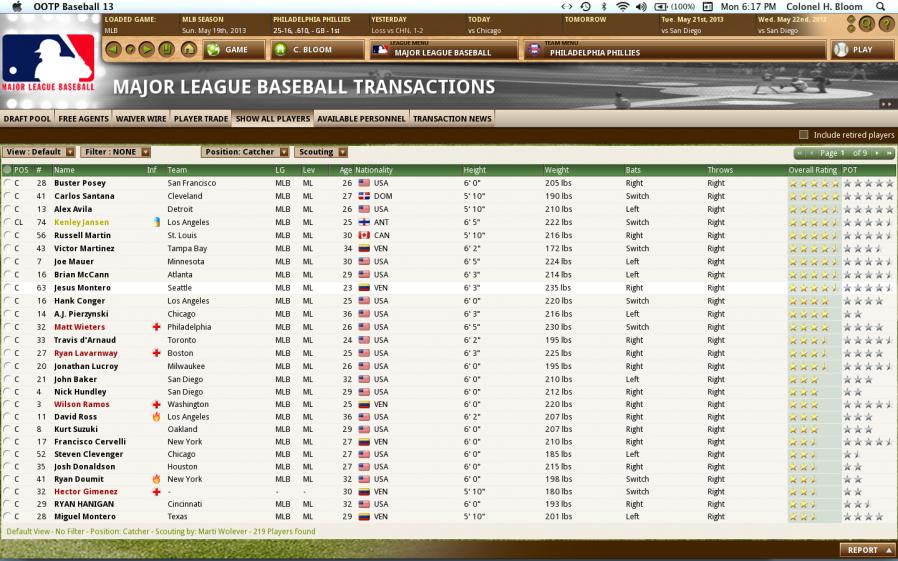Switch to the Free Agents tab
The width and height of the screenshot is (898, 561).
point(84,118)
